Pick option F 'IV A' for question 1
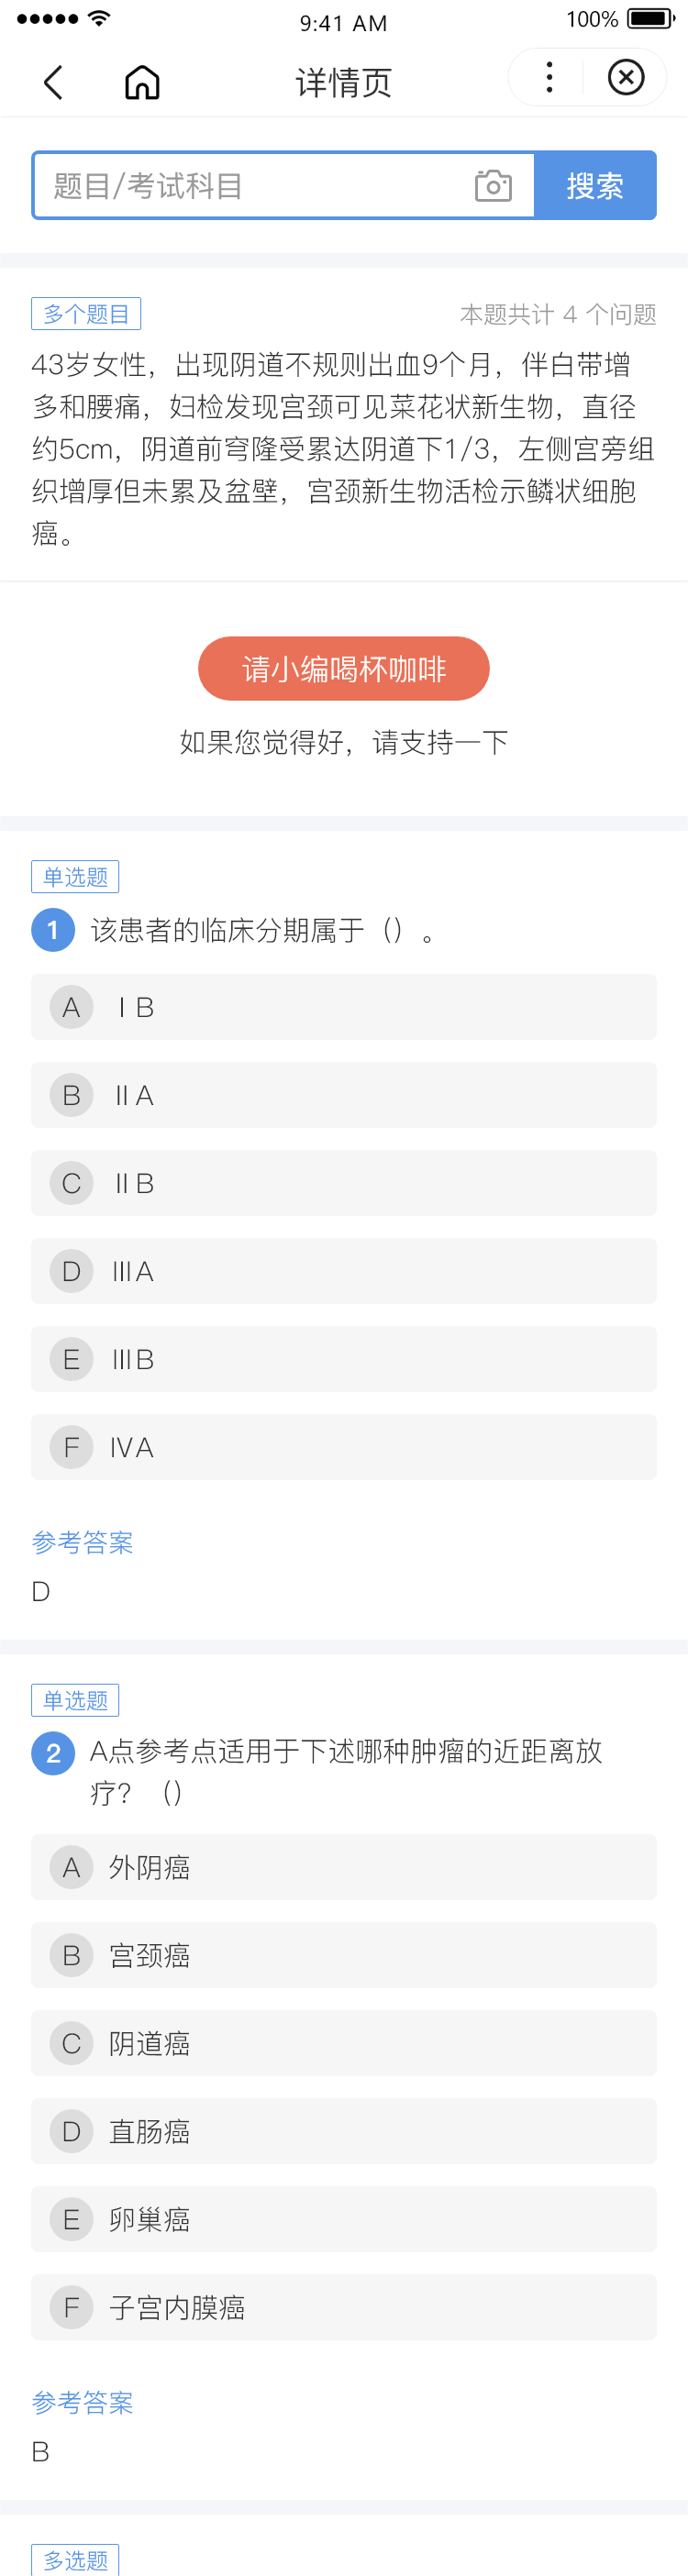Image resolution: width=688 pixels, height=2576 pixels. click(x=343, y=1447)
